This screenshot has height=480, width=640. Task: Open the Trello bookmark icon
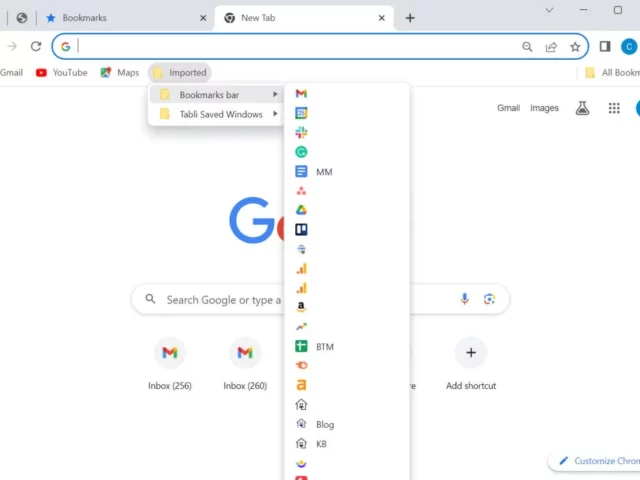click(x=301, y=229)
